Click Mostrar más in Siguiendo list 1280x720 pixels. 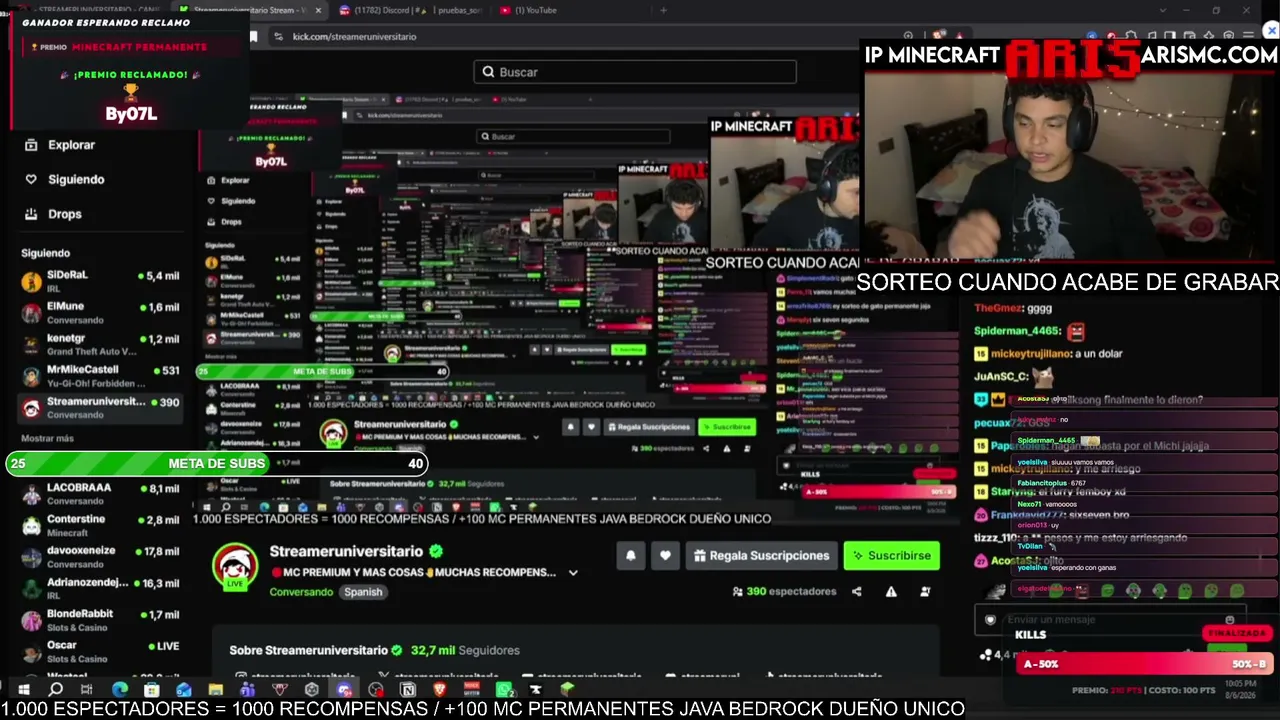tap(47, 438)
